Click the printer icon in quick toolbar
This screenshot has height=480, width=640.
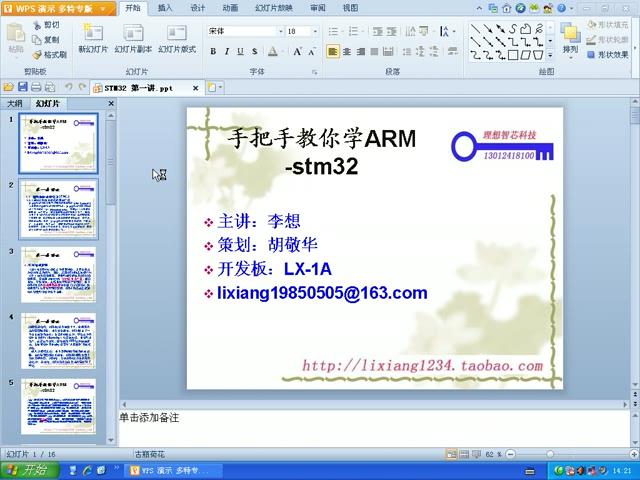[36, 87]
